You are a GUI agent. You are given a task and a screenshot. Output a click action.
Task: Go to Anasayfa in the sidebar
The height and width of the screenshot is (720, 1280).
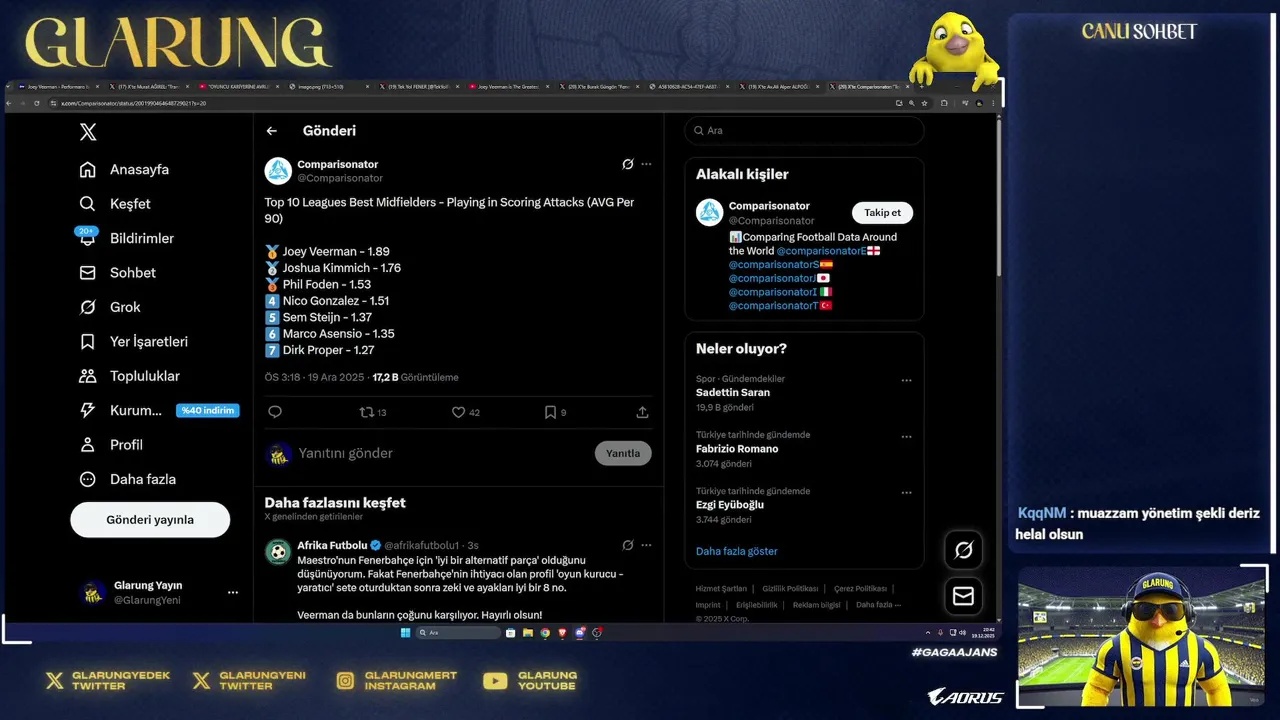124,170
